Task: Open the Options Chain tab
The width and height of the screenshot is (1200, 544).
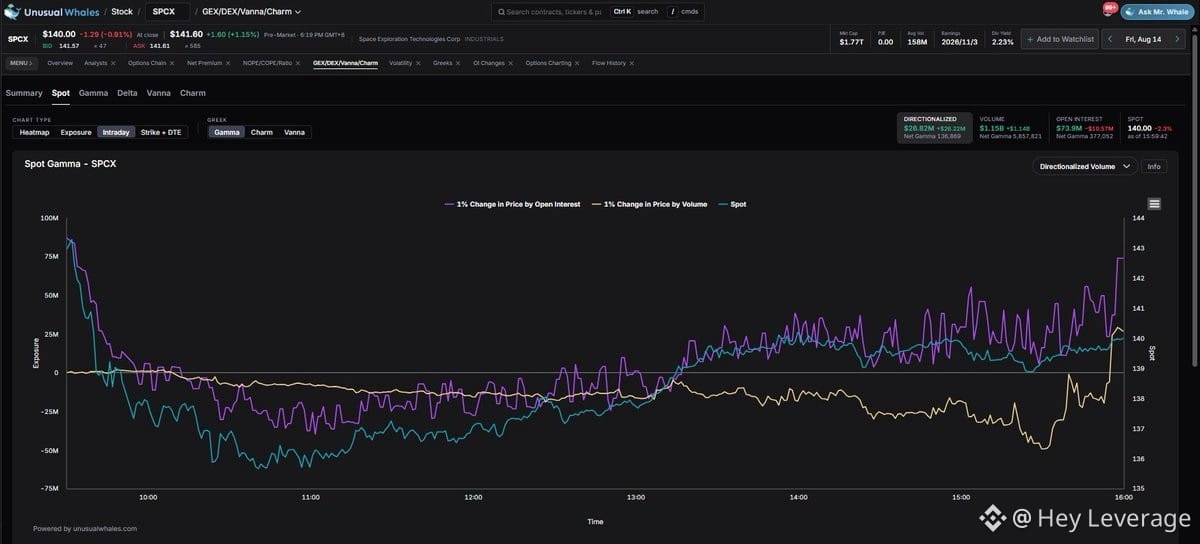Action: pos(147,63)
